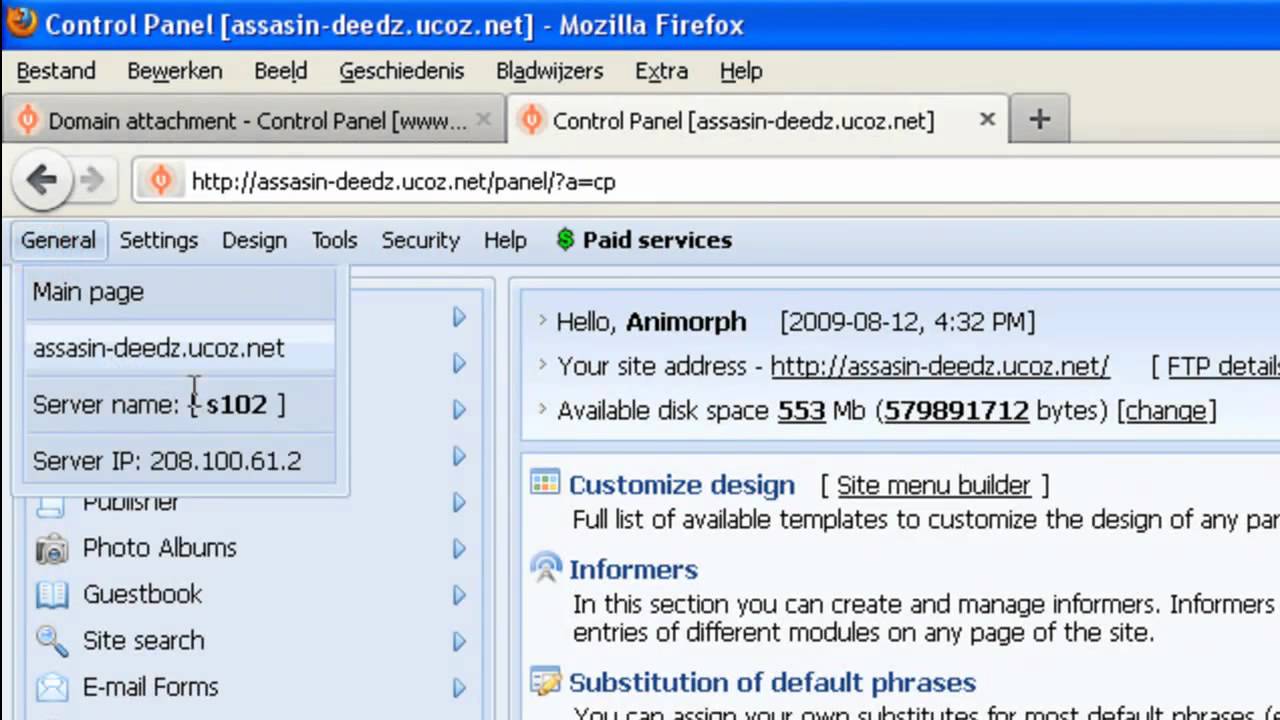Open the Geschiedenis menu
1280x720 pixels.
402,71
